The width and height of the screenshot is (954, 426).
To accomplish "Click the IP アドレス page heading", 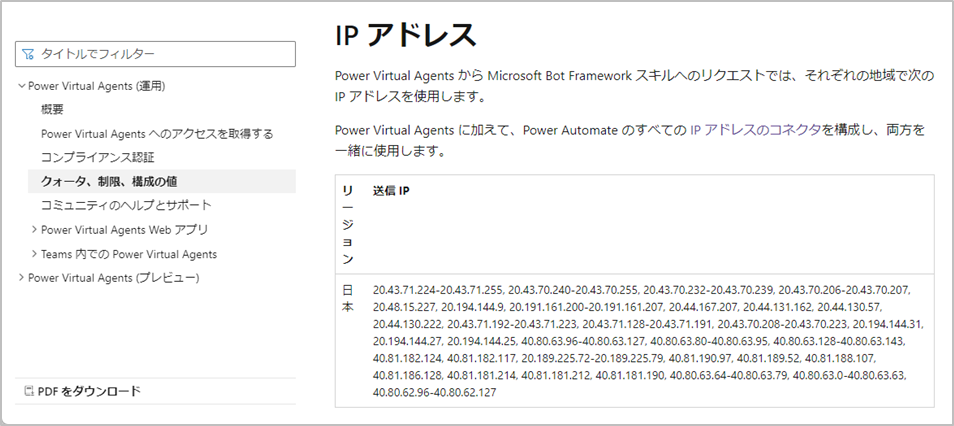I will [x=405, y=36].
